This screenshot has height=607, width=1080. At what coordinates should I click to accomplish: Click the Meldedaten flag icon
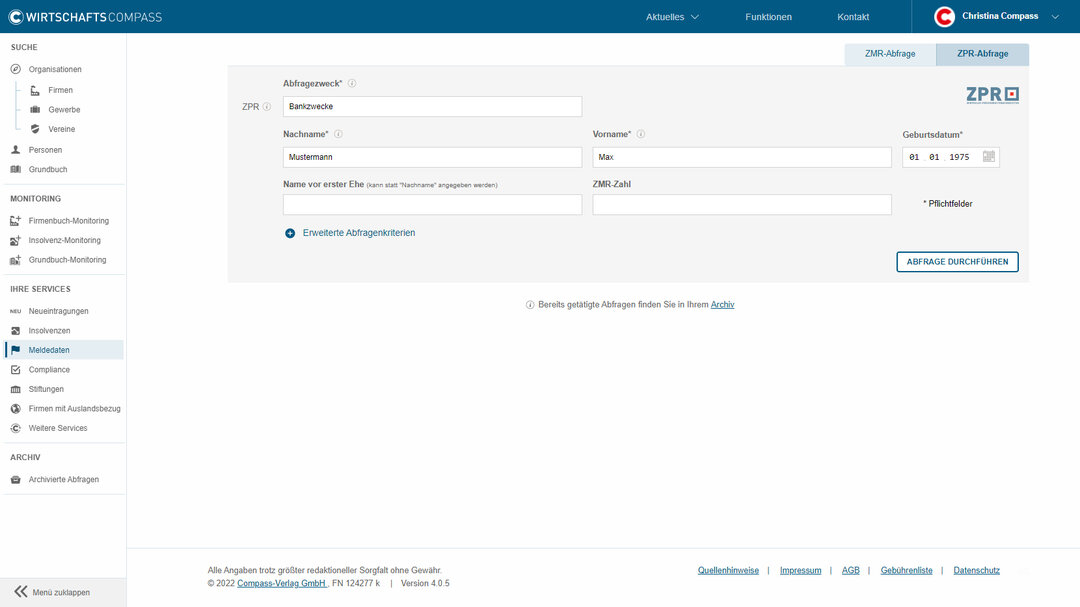click(16, 350)
